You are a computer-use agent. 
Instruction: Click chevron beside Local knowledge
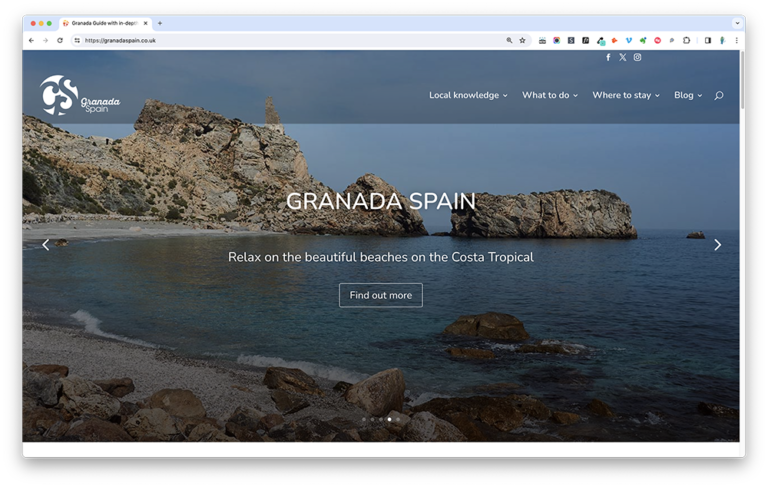(x=505, y=96)
